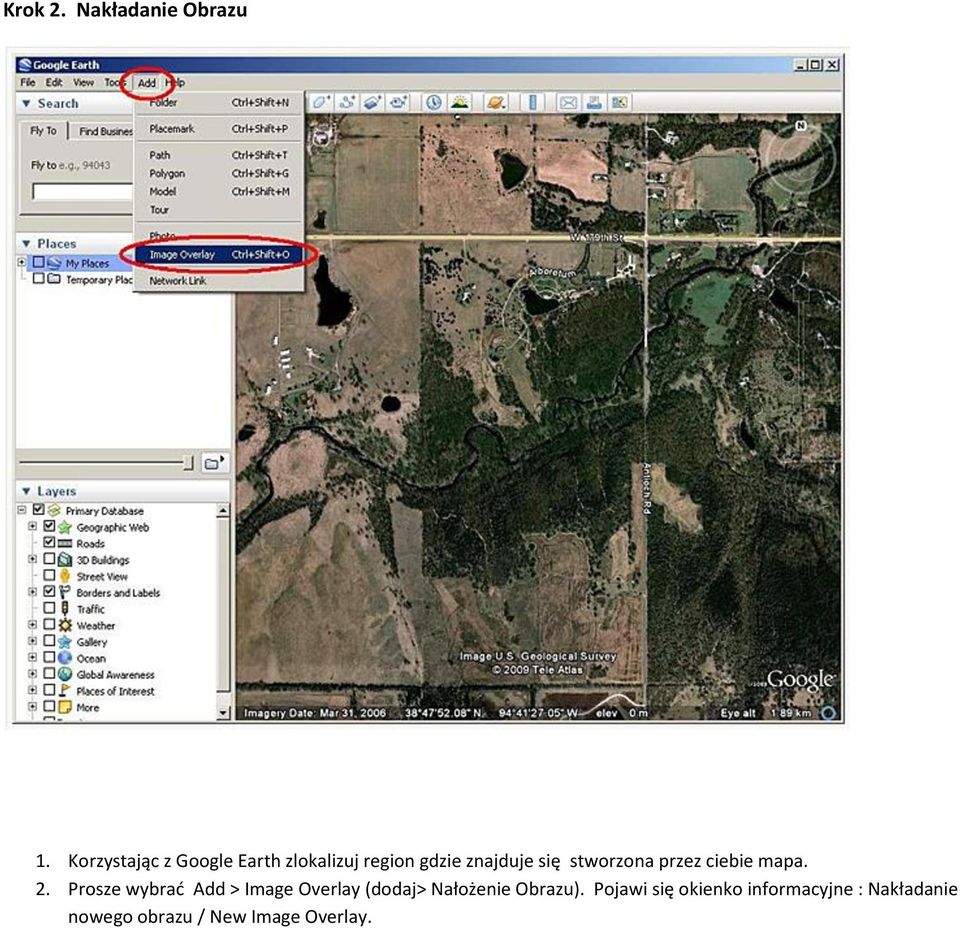Screen dimensions: 960x928
Task: Click the Places of Interest flag icon
Action: point(65,690)
